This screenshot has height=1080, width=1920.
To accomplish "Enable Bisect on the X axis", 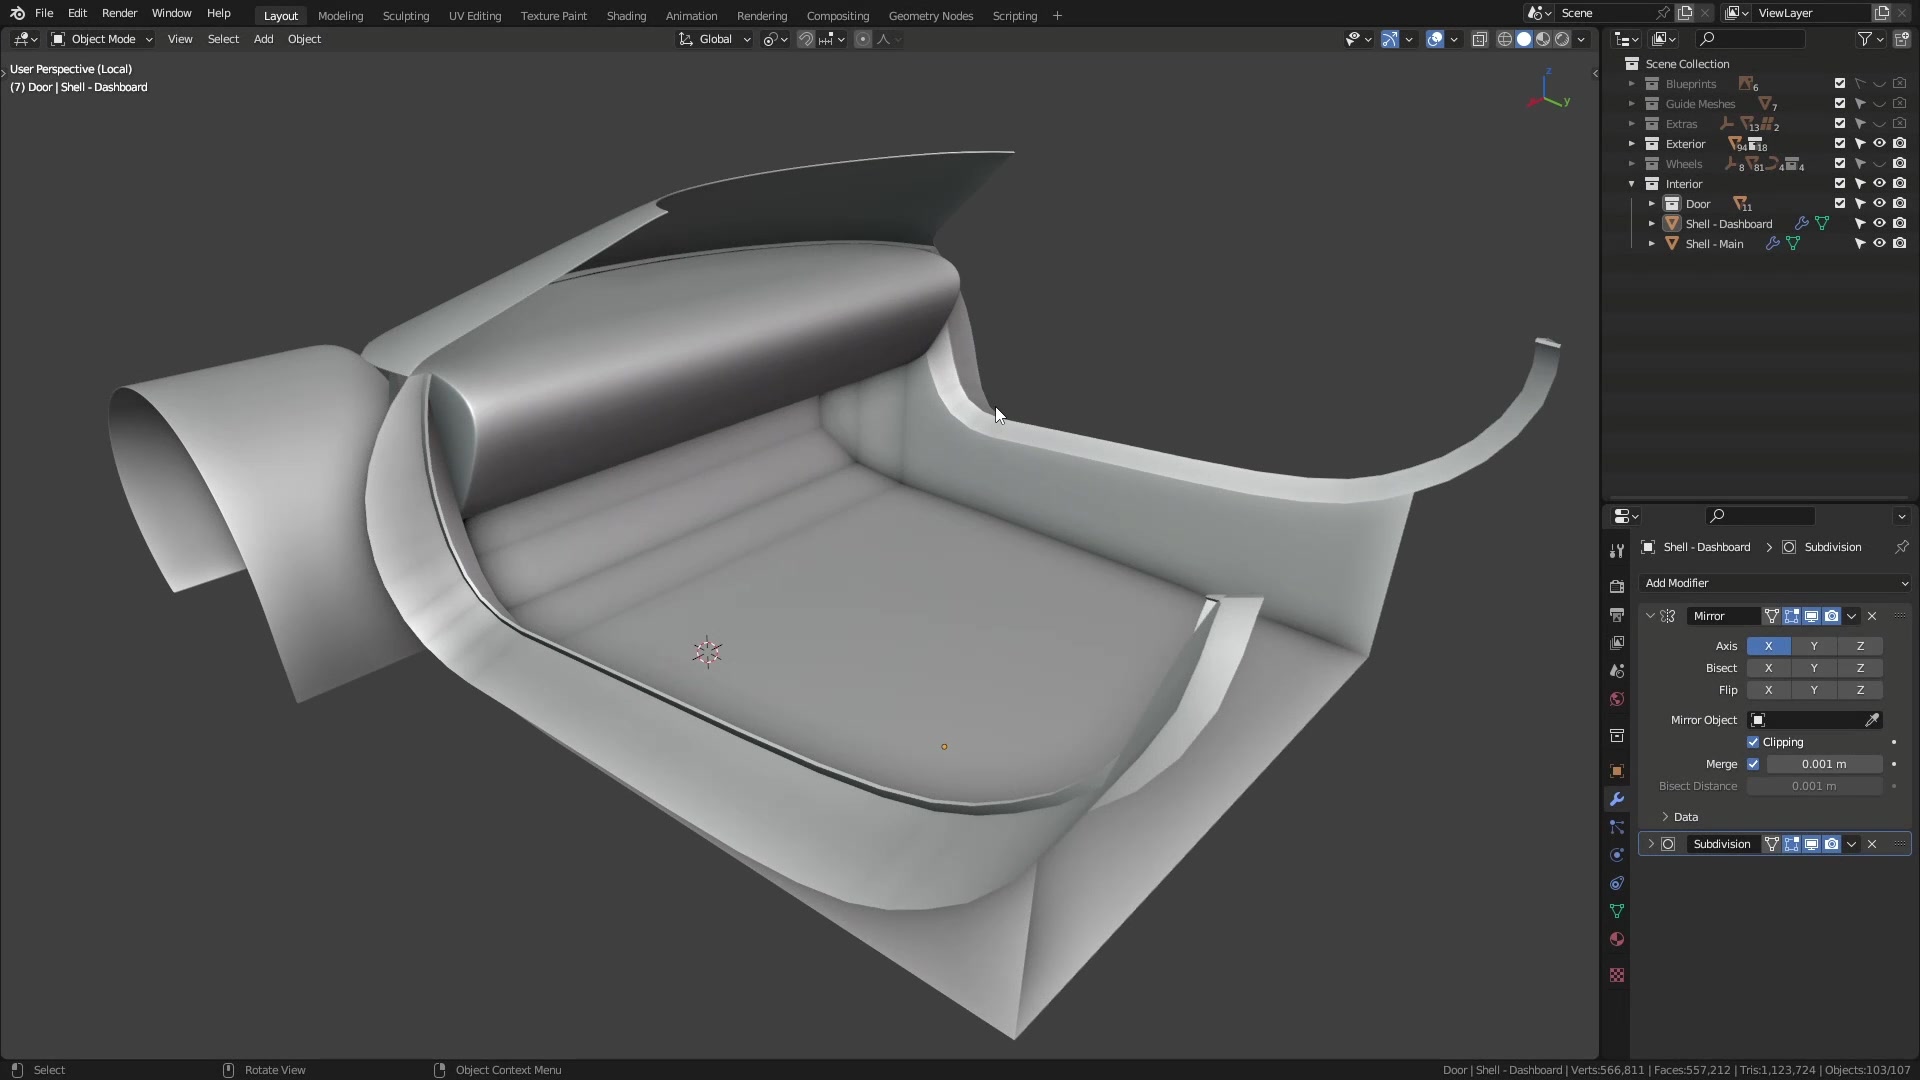I will pyautogui.click(x=1768, y=668).
